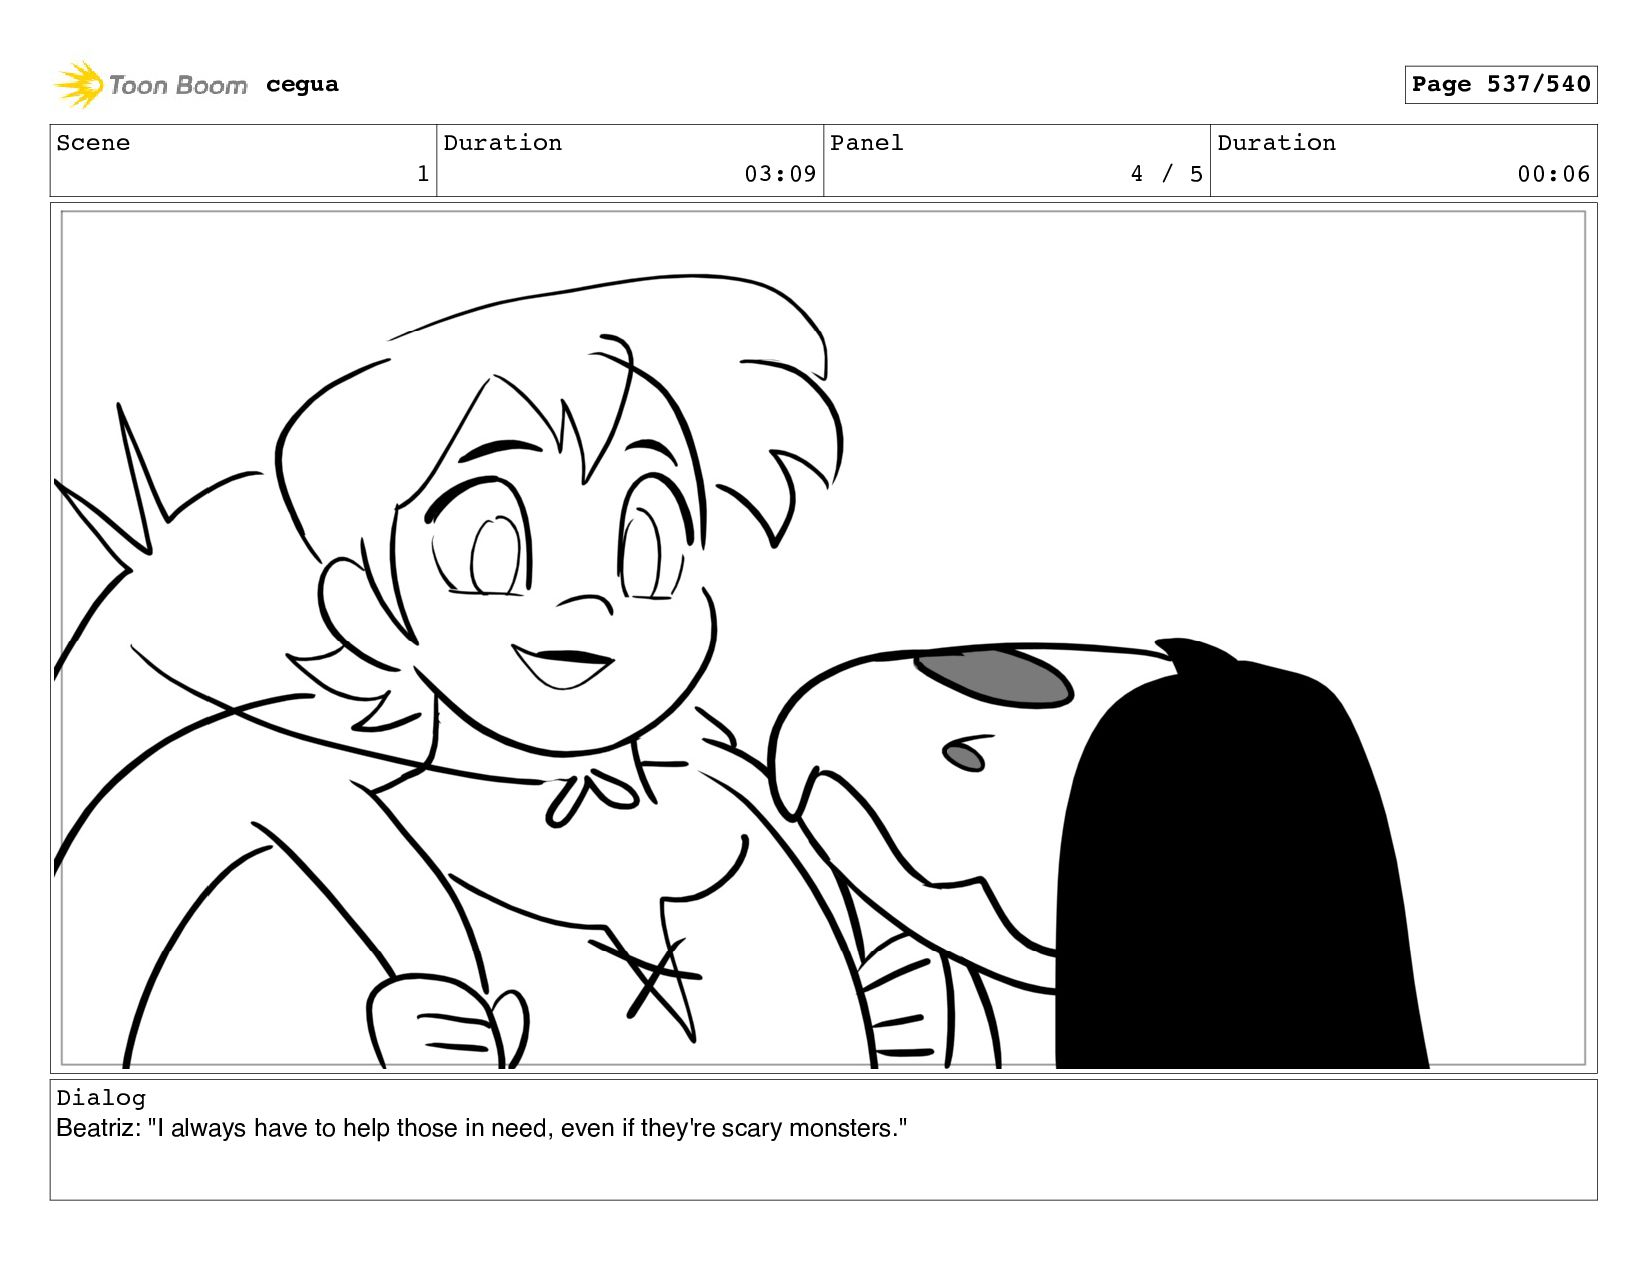Click the storyboard panel drawing
This screenshot has width=1650, height=1275.
823,638
